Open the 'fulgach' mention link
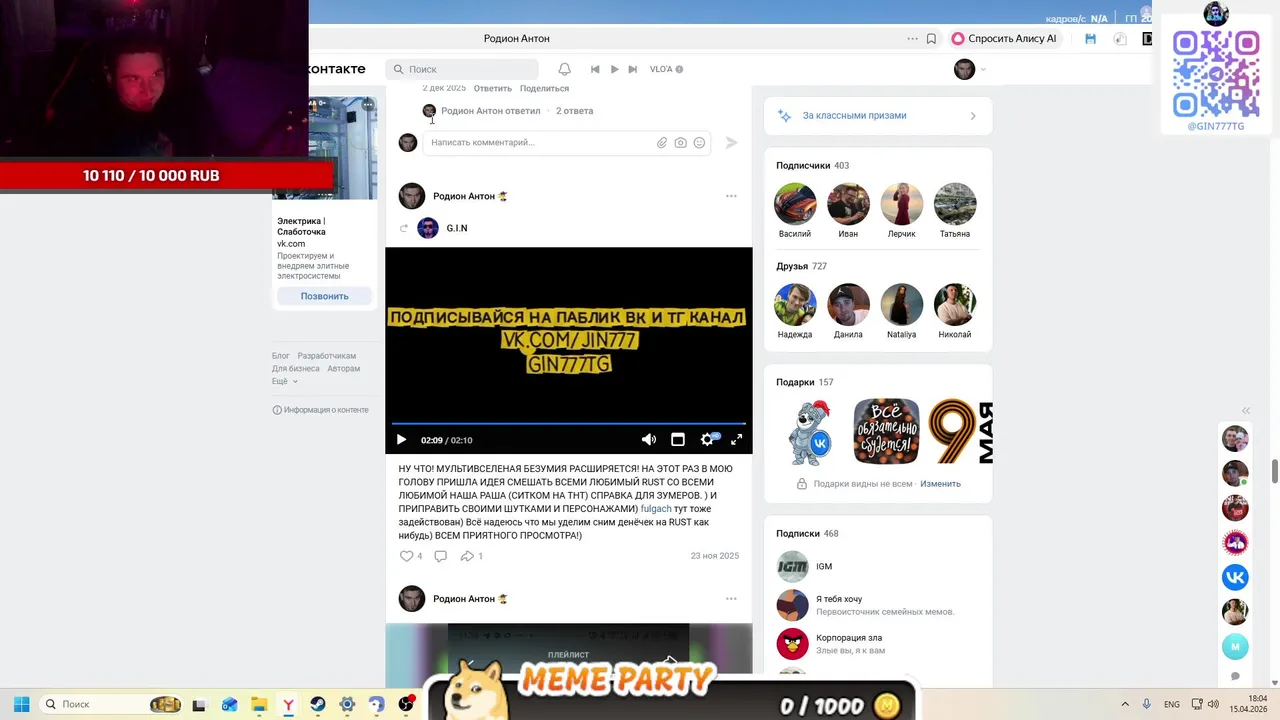Viewport: 1280px width, 720px height. (x=656, y=509)
